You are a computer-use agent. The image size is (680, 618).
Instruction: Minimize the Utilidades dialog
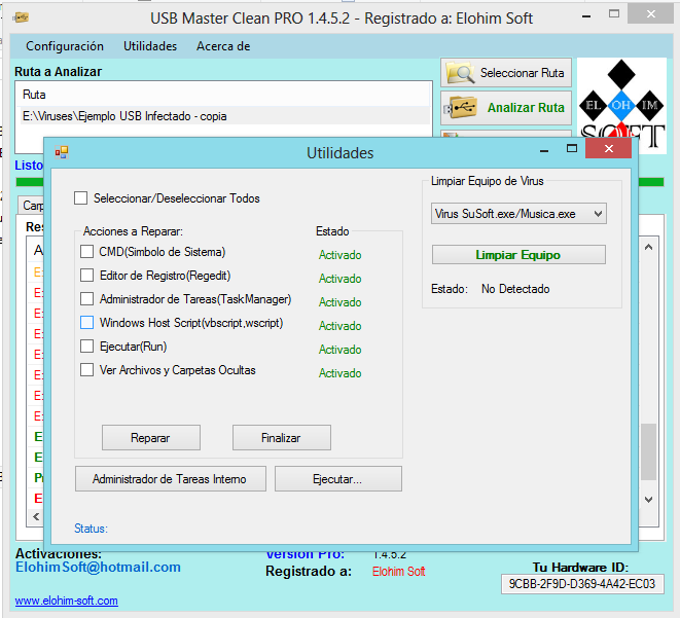point(545,150)
